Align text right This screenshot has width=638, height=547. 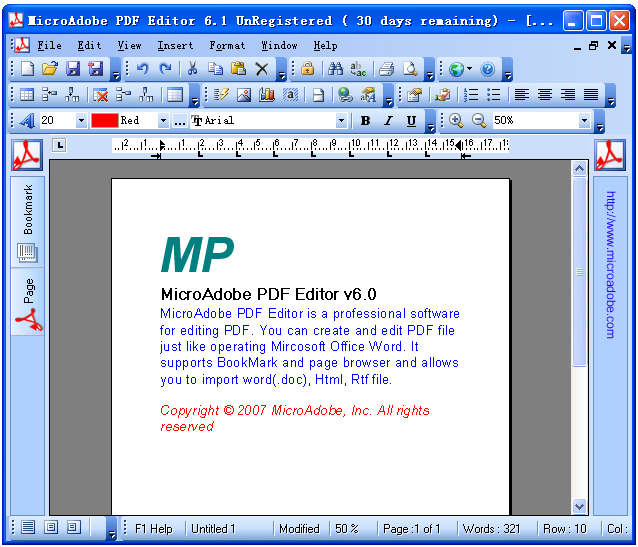[x=568, y=95]
